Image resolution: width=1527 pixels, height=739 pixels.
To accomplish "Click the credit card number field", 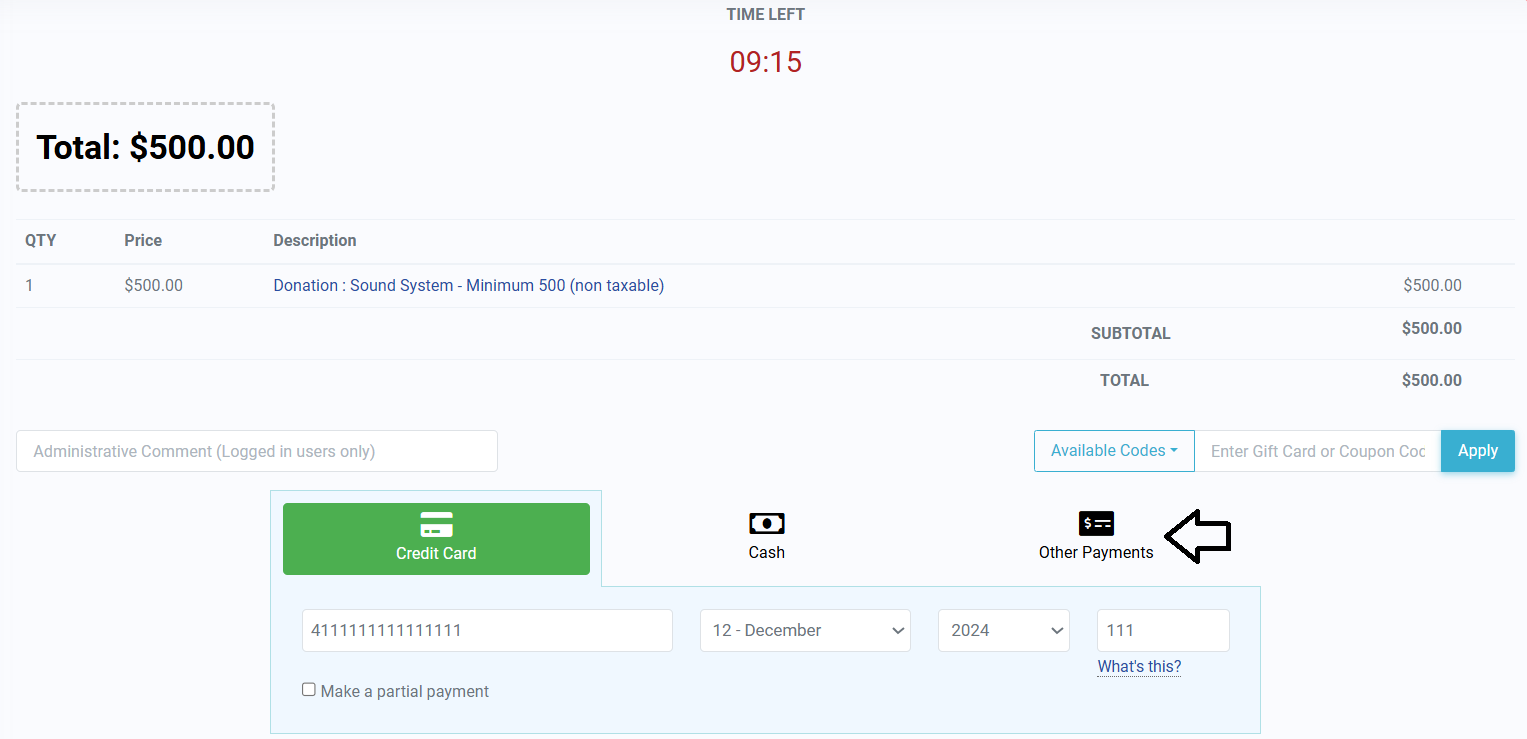I will click(487, 630).
